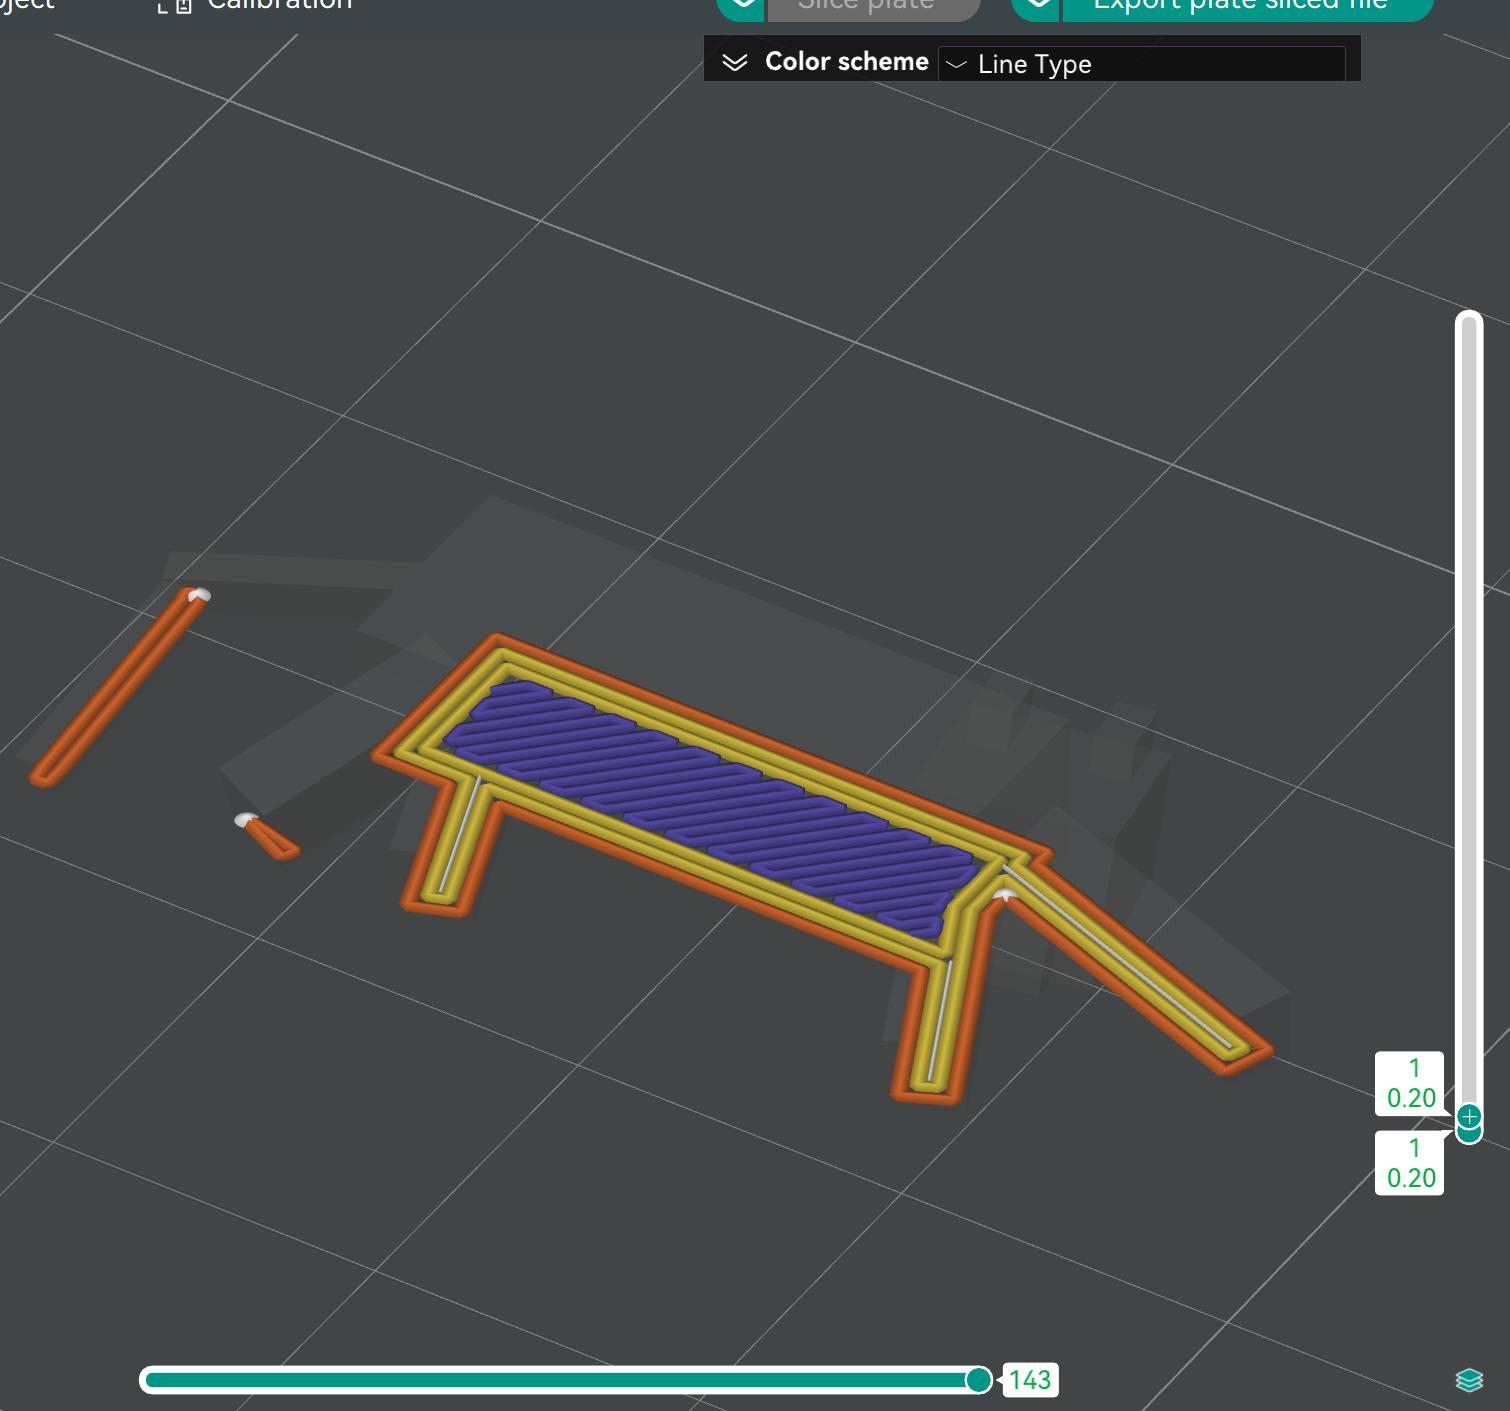Click the Slice plate button
1510x1411 pixels.
tap(873, 8)
